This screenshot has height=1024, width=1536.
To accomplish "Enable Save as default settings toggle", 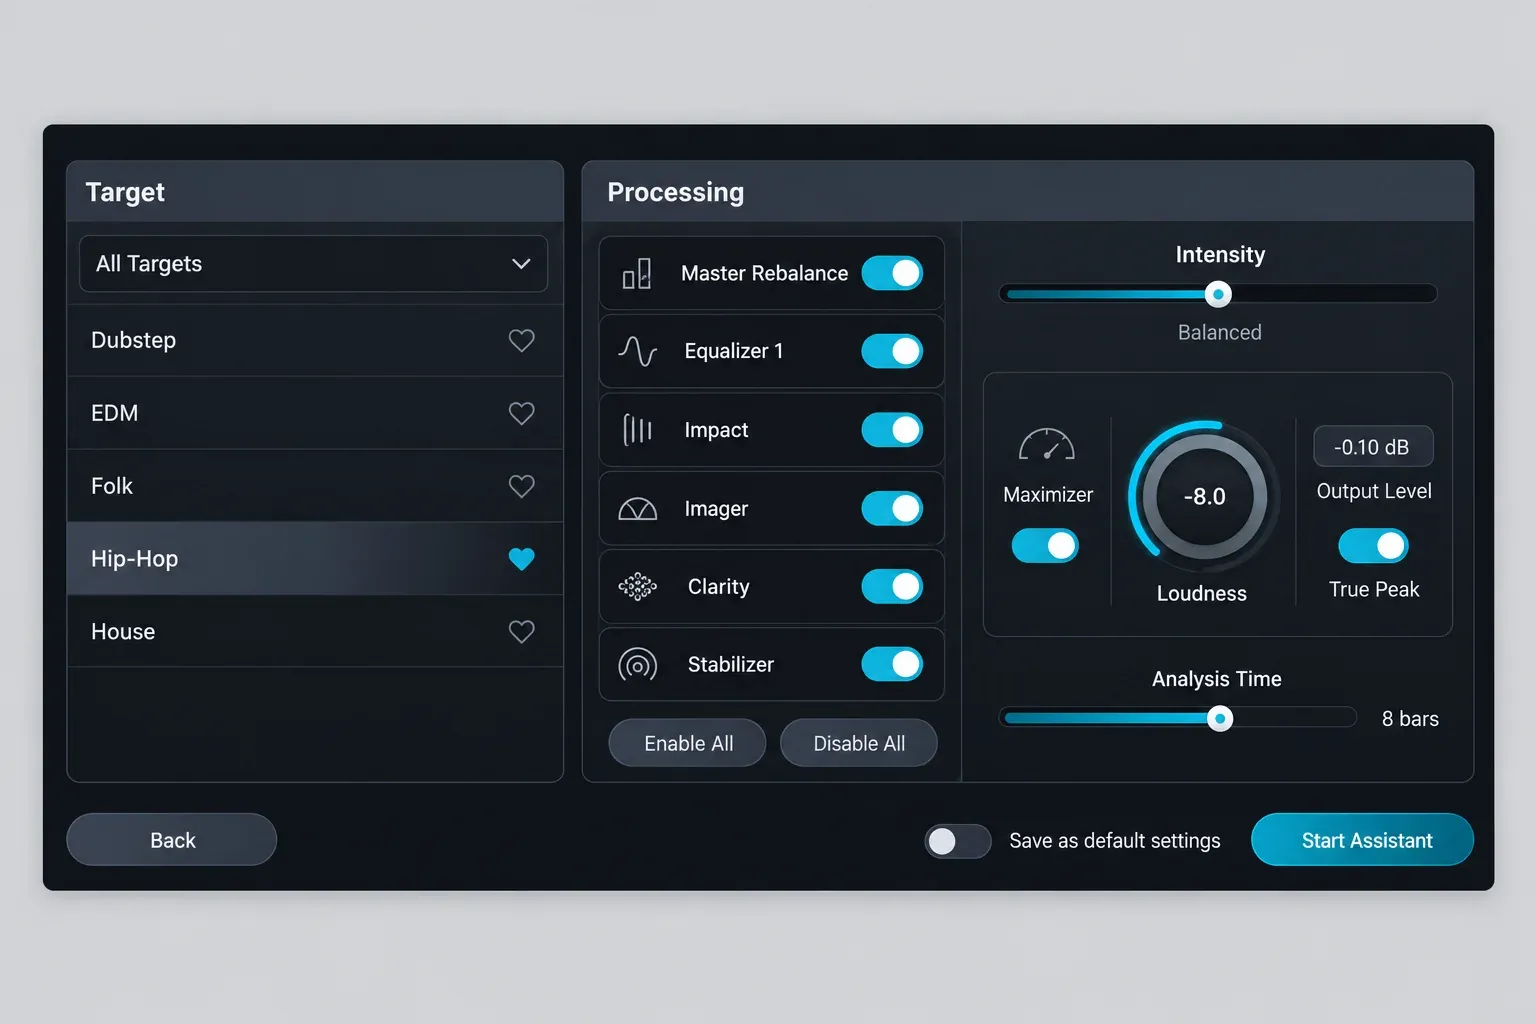I will [958, 841].
